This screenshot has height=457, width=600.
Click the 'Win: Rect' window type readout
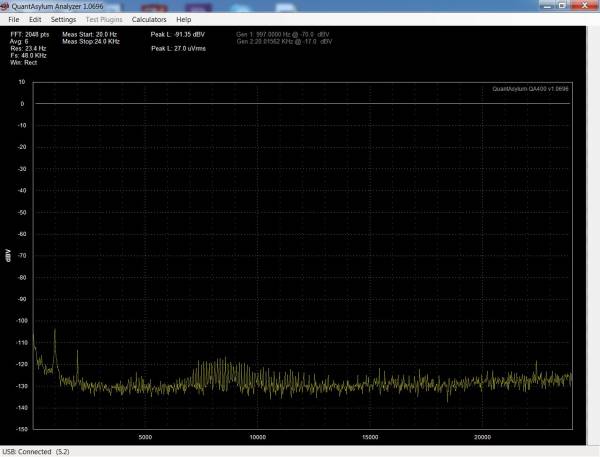coord(24,63)
